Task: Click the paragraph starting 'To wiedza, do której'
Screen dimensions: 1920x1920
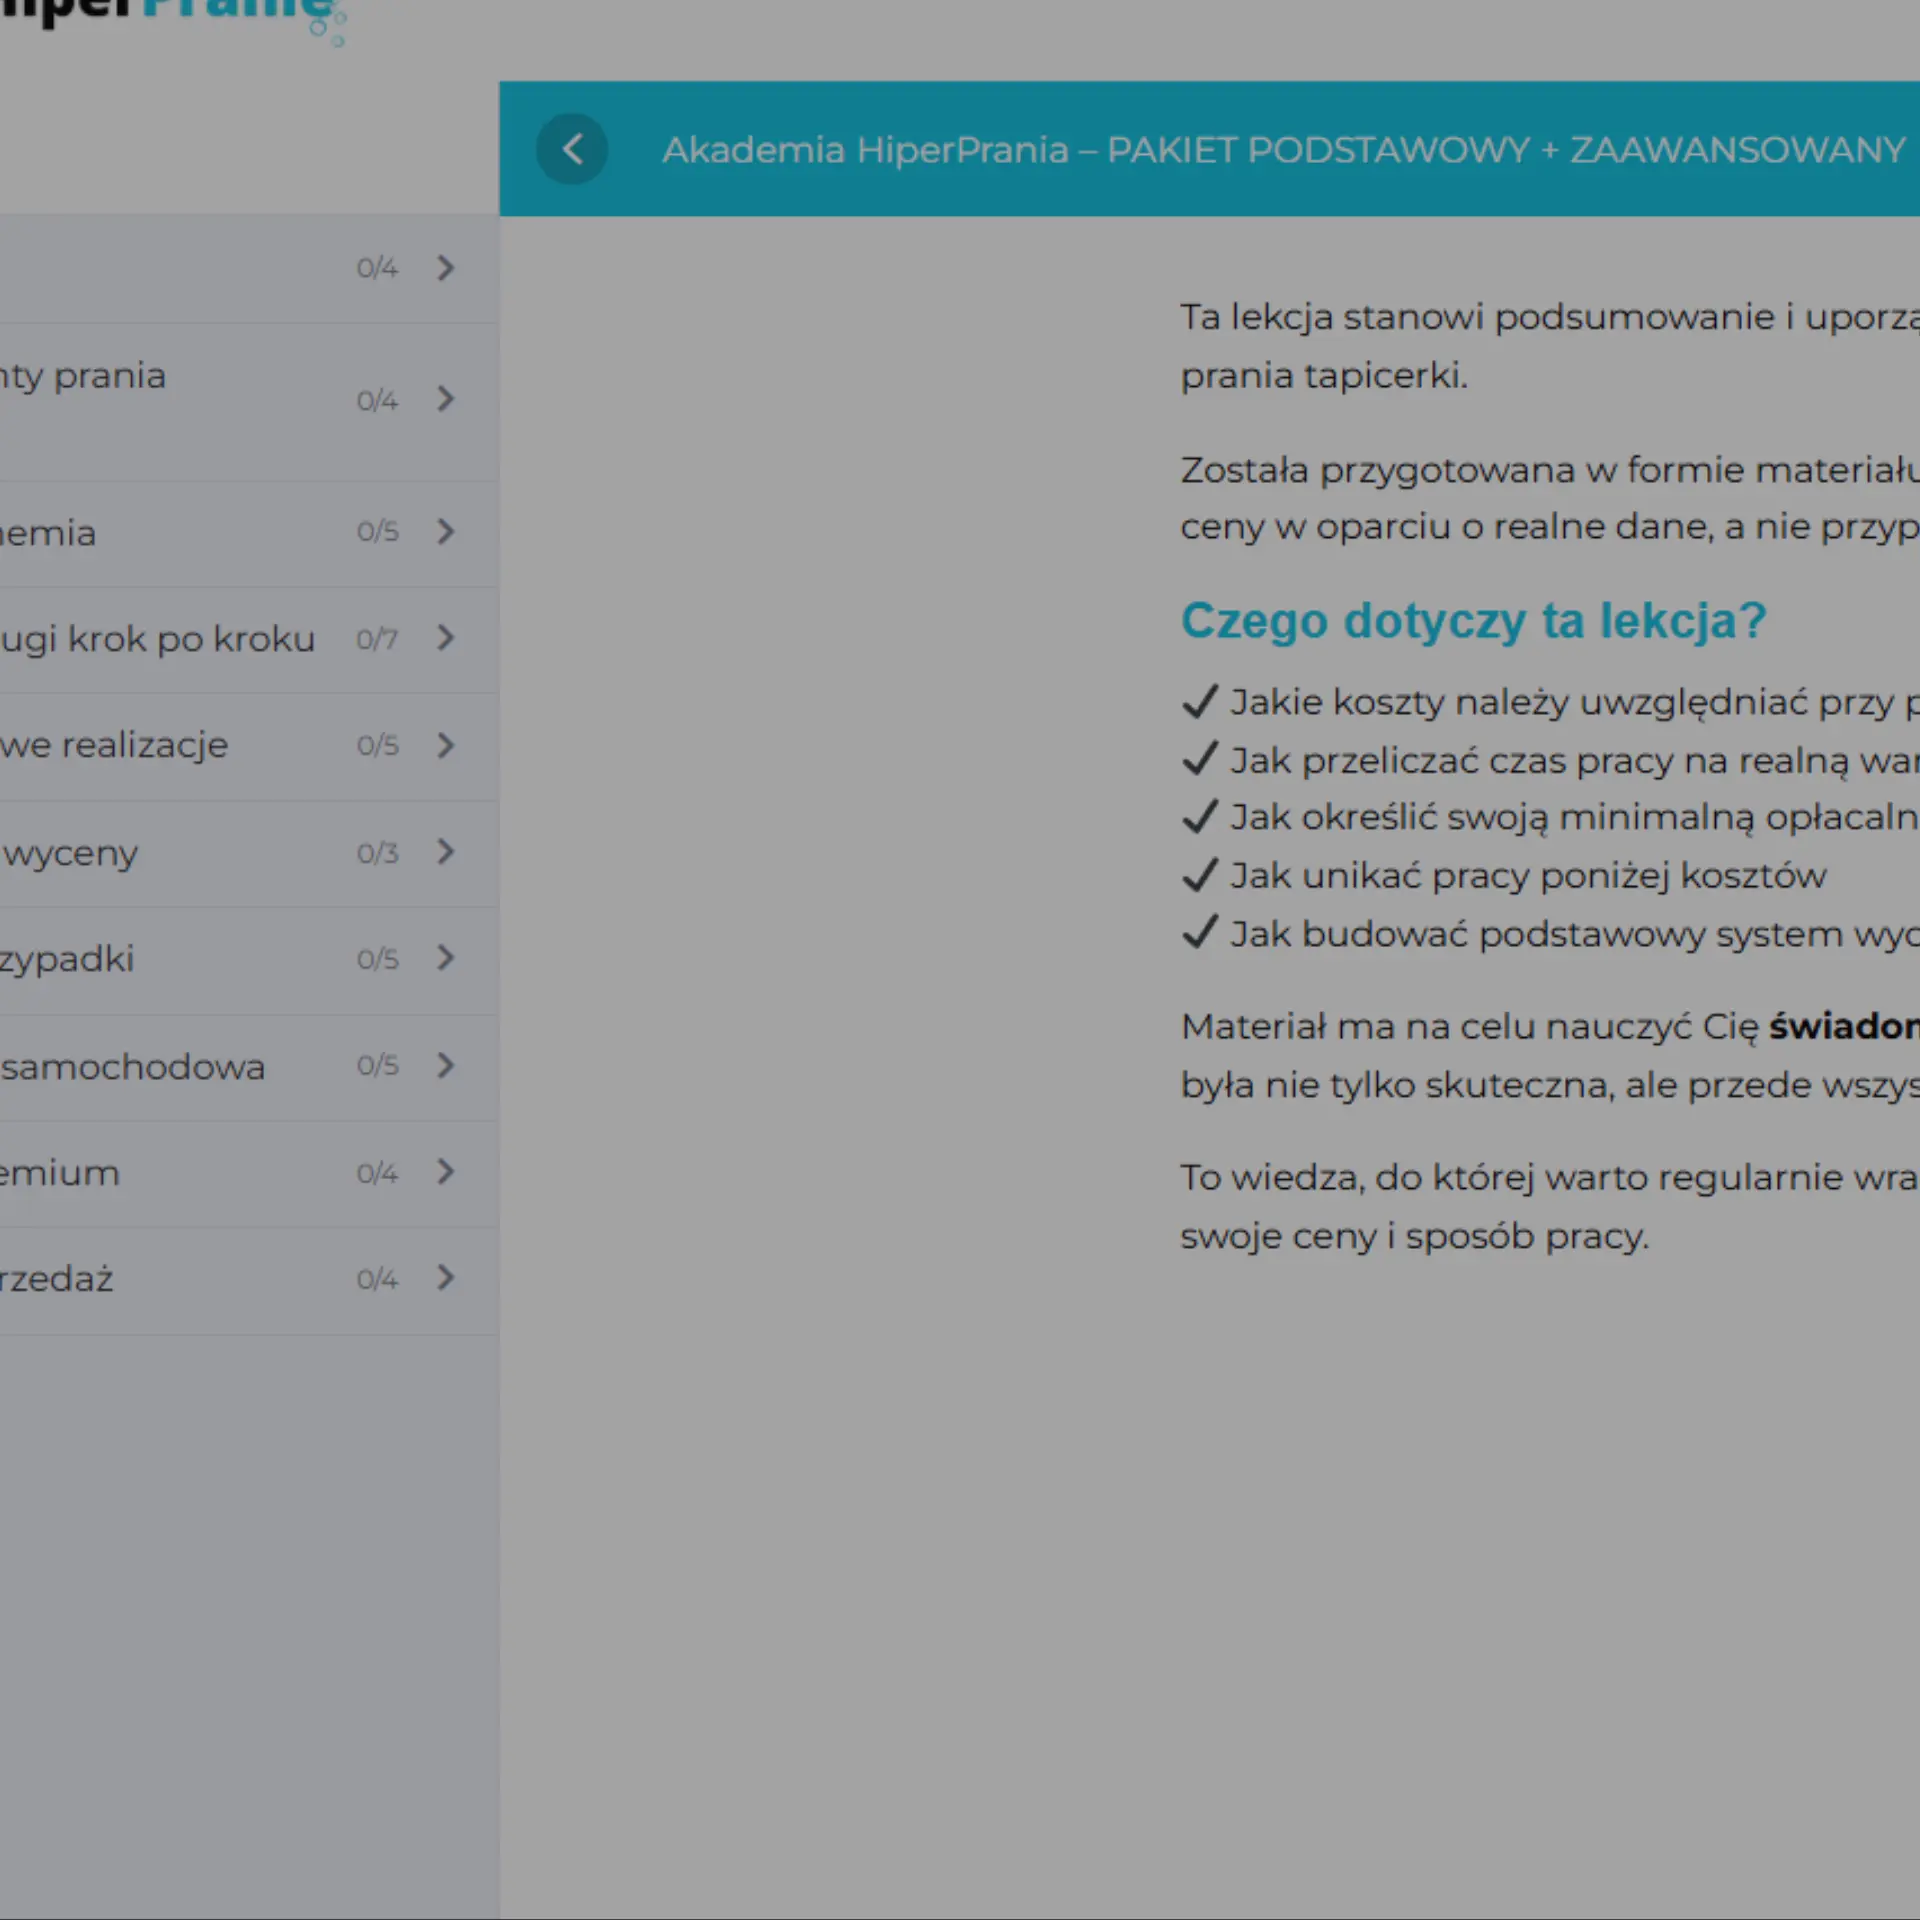Action: pos(1550,1207)
